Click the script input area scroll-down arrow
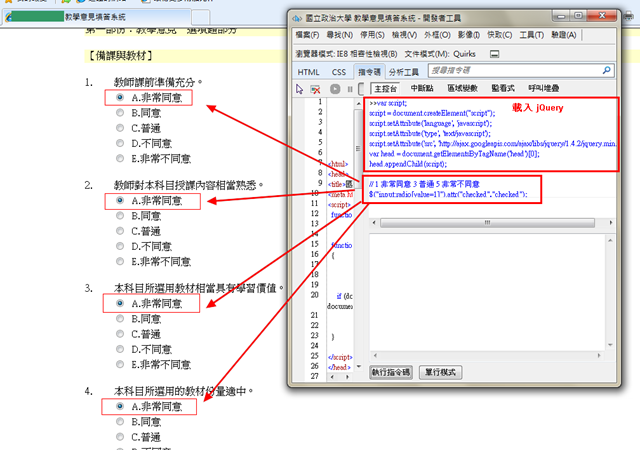Viewport: 640px width, 450px height. (x=610, y=345)
